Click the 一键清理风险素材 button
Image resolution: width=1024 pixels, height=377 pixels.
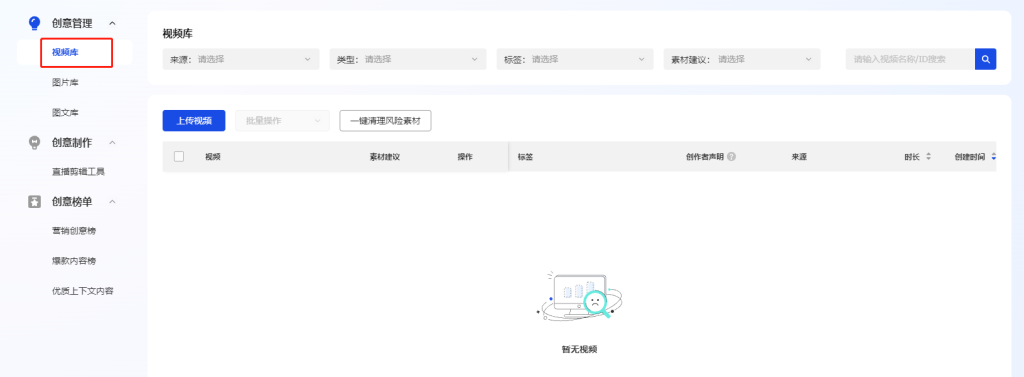click(385, 121)
